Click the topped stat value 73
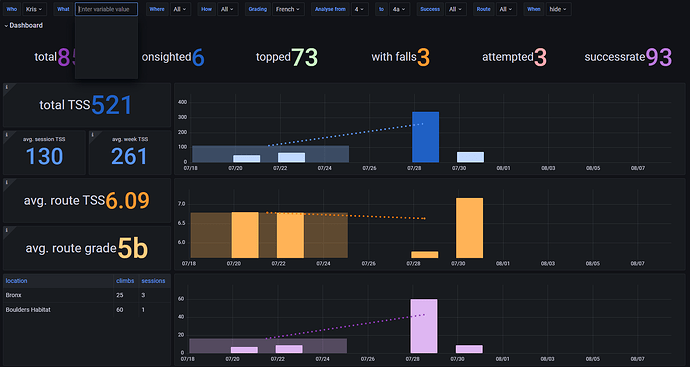 pyautogui.click(x=305, y=57)
